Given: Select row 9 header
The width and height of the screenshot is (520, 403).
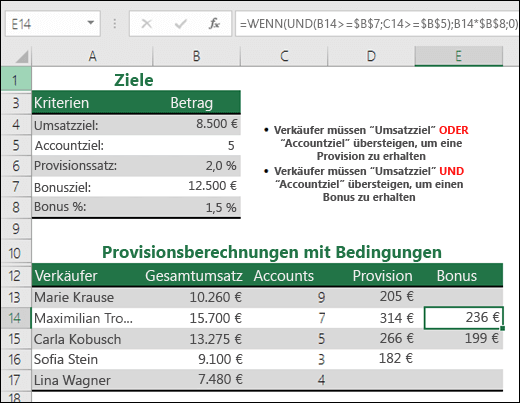Looking at the screenshot, I should (16, 229).
